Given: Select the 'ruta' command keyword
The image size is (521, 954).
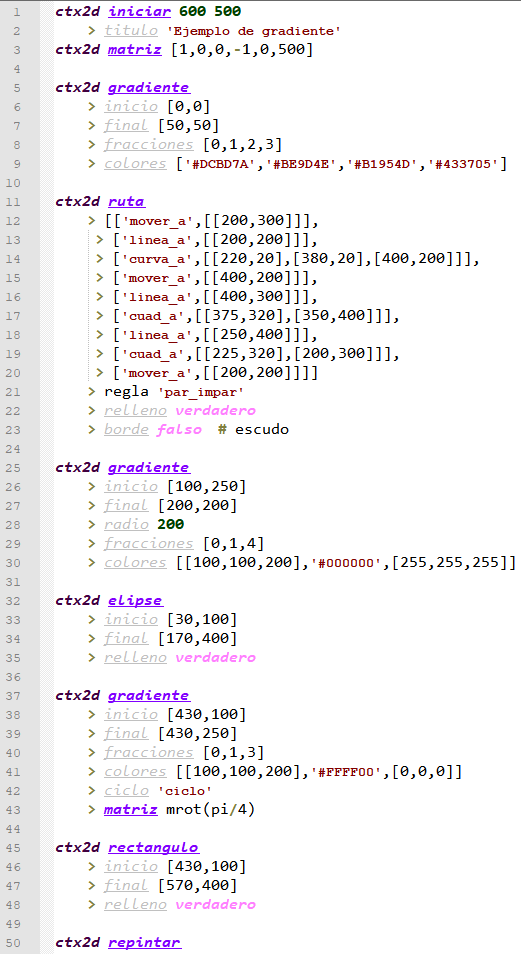Looking at the screenshot, I should coord(126,201).
